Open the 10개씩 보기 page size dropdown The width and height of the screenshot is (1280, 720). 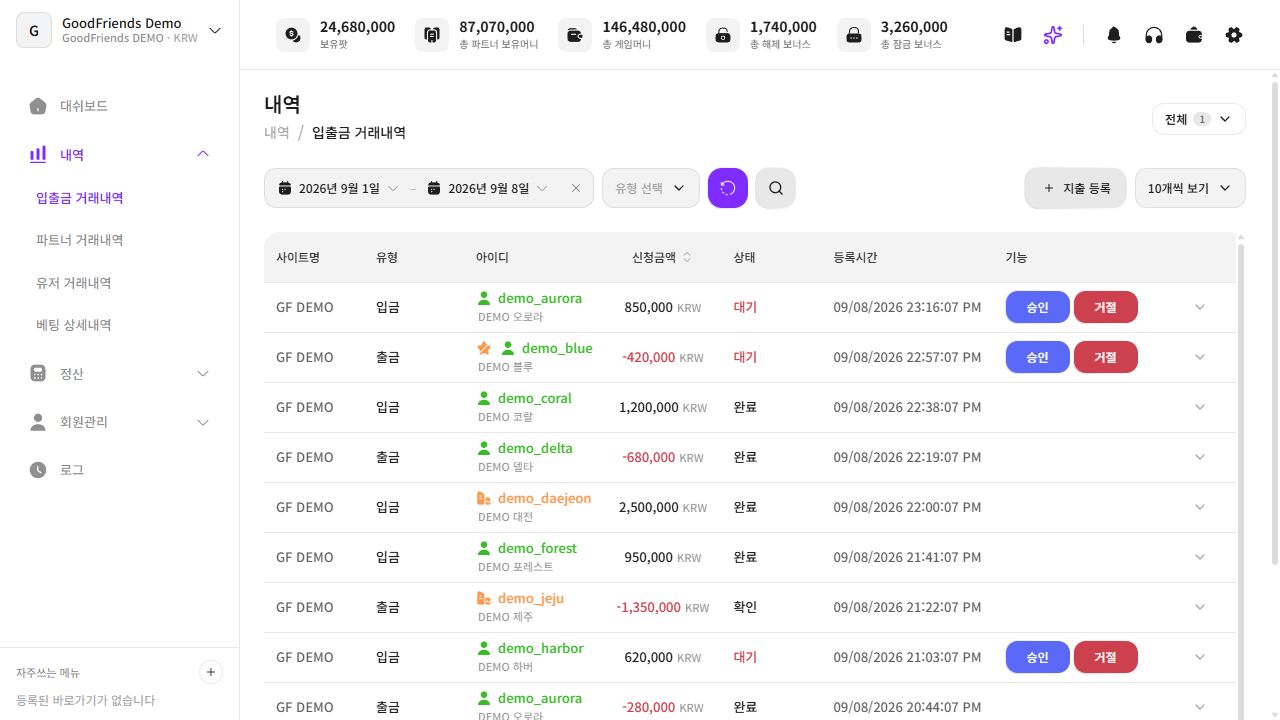1190,188
